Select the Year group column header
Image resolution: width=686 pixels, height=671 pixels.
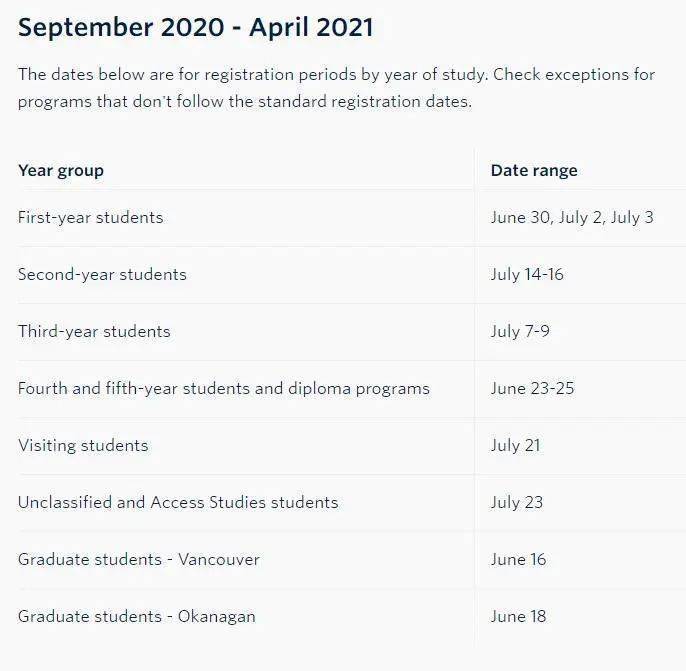coord(61,170)
